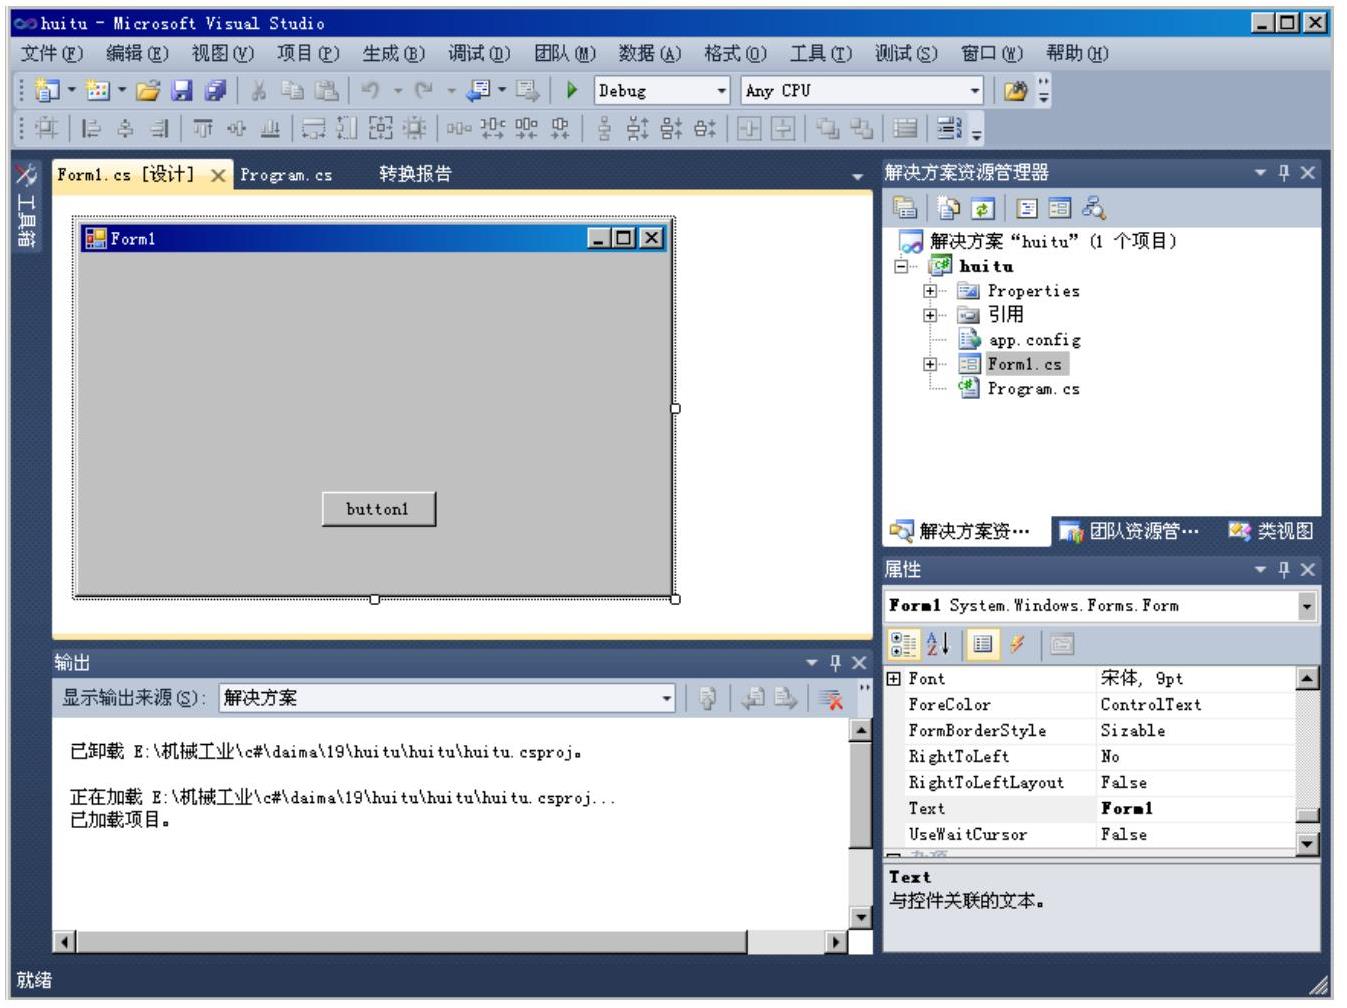Click the Align Tops layout icon
Screen dimensions: 1347x1008
click(x=203, y=128)
